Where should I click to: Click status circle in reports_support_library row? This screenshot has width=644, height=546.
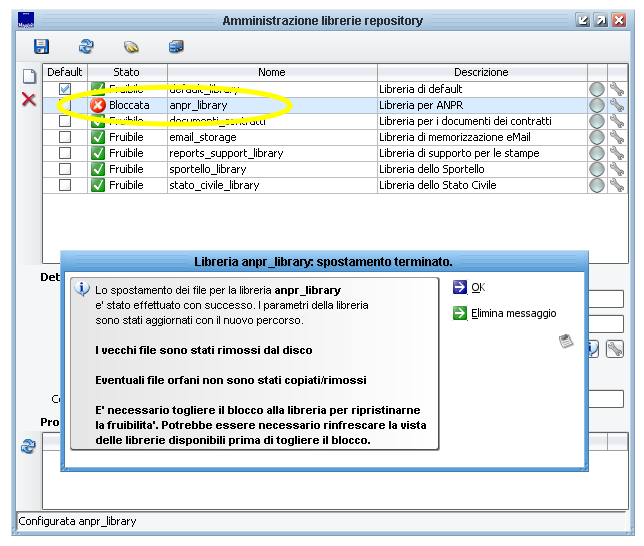click(x=597, y=153)
